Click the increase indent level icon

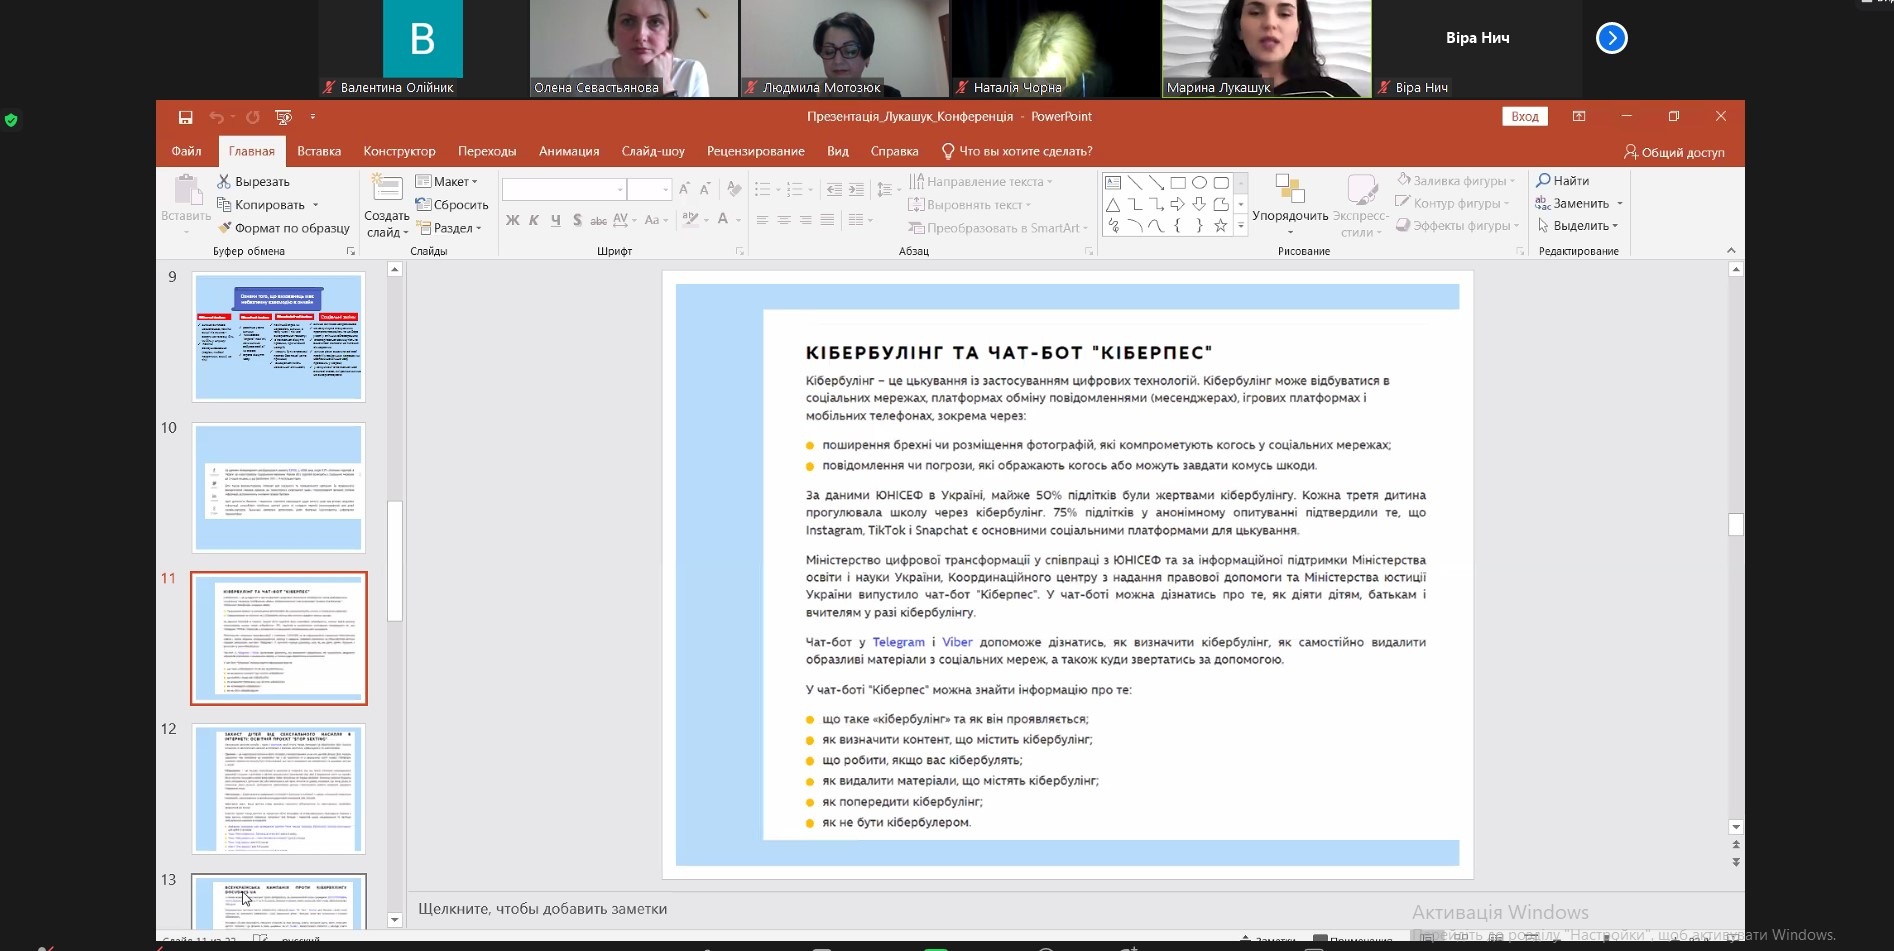(856, 189)
